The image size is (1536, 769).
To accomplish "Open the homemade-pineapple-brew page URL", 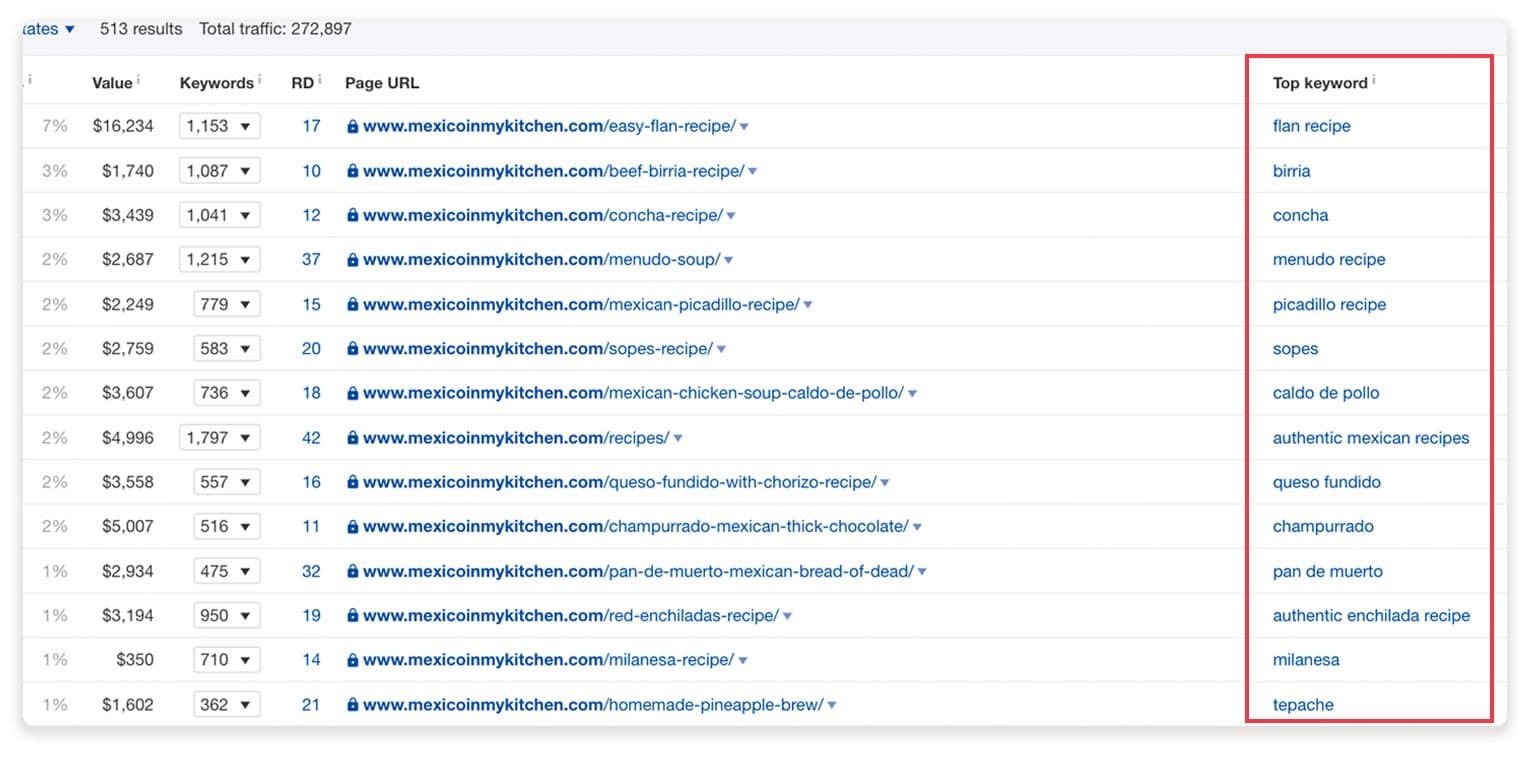I will (x=593, y=704).
